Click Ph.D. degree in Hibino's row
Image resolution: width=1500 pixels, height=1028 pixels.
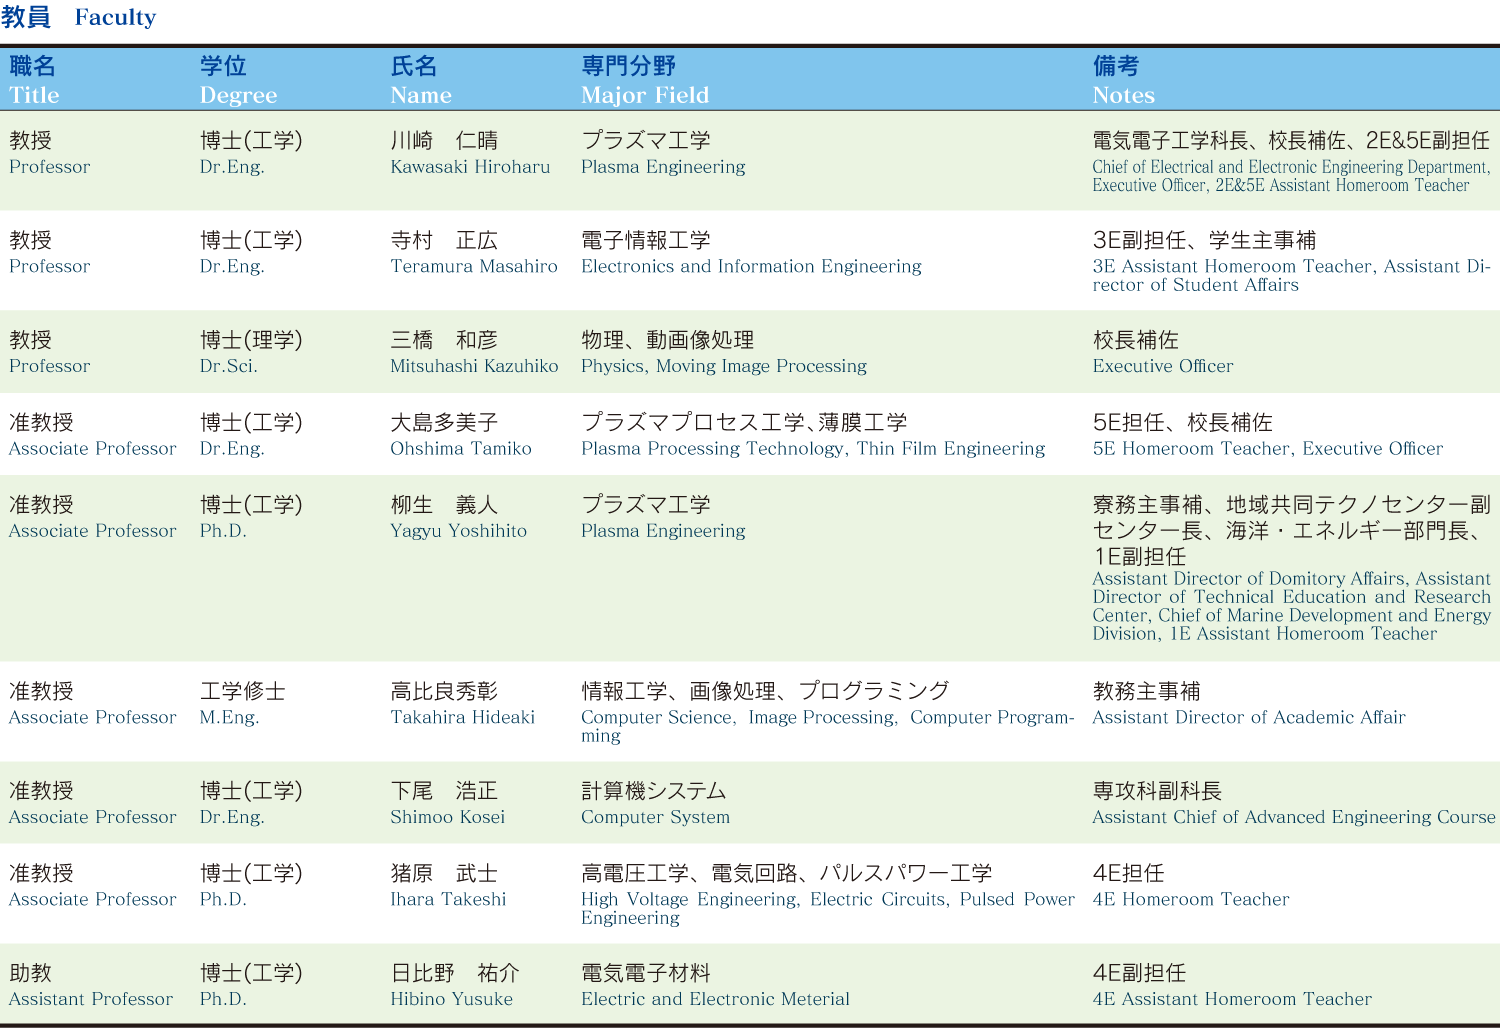pyautogui.click(x=223, y=1000)
